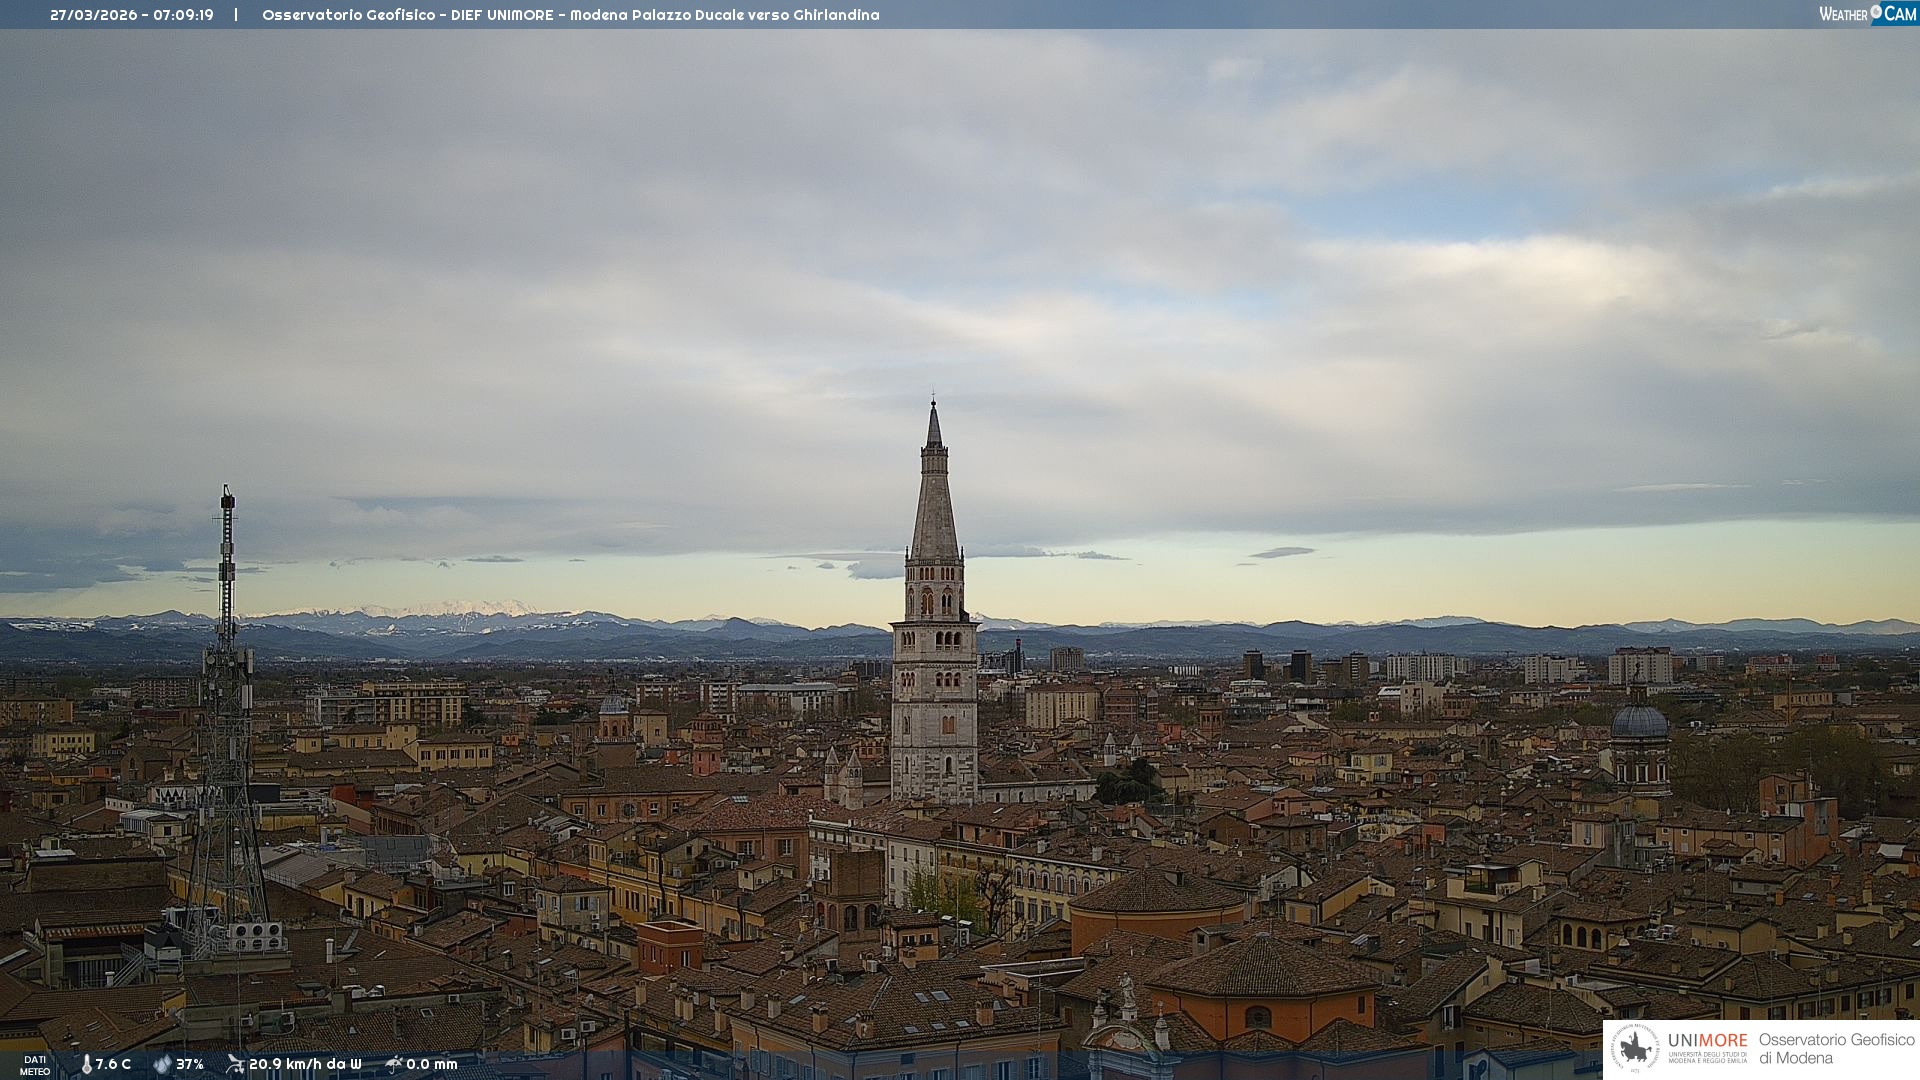The width and height of the screenshot is (1920, 1080).
Task: Click the 7.6 C temperature reading
Action: tap(113, 1064)
